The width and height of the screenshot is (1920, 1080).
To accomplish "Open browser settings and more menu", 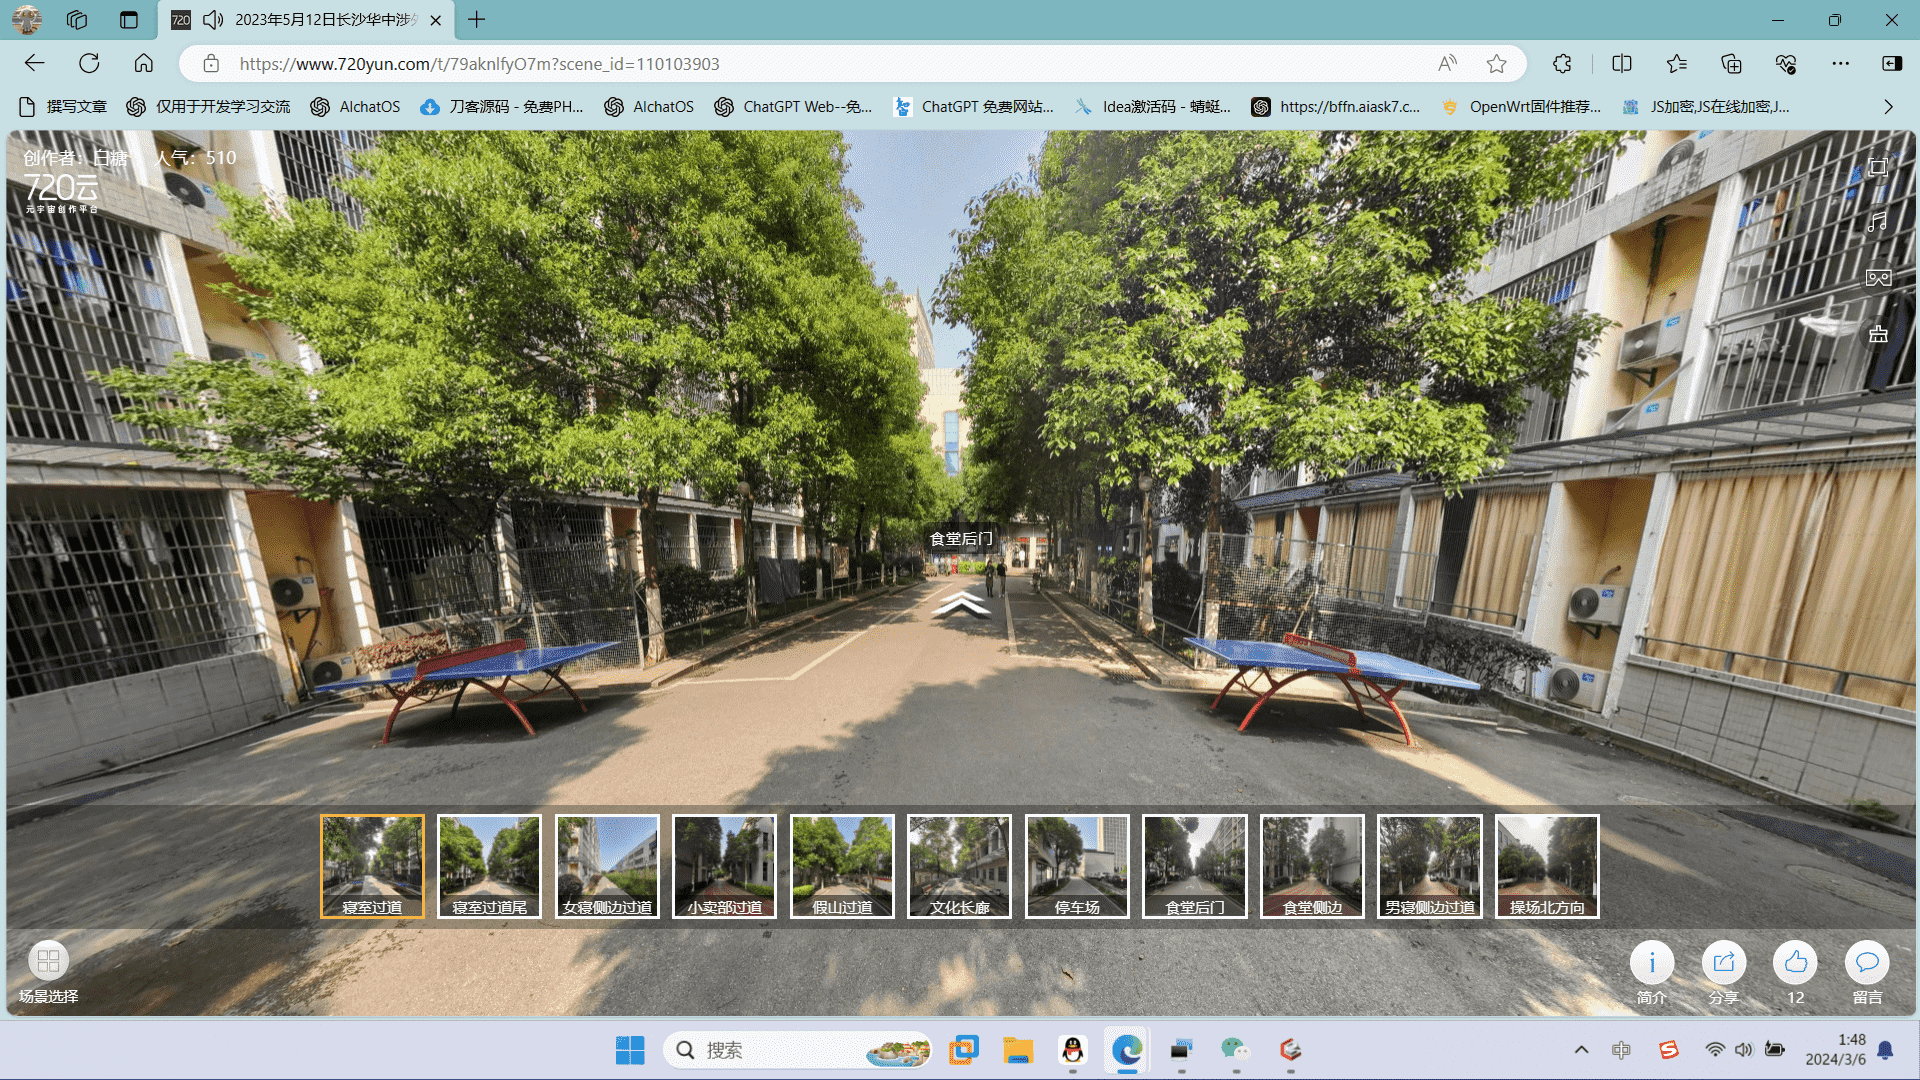I will tap(1840, 64).
